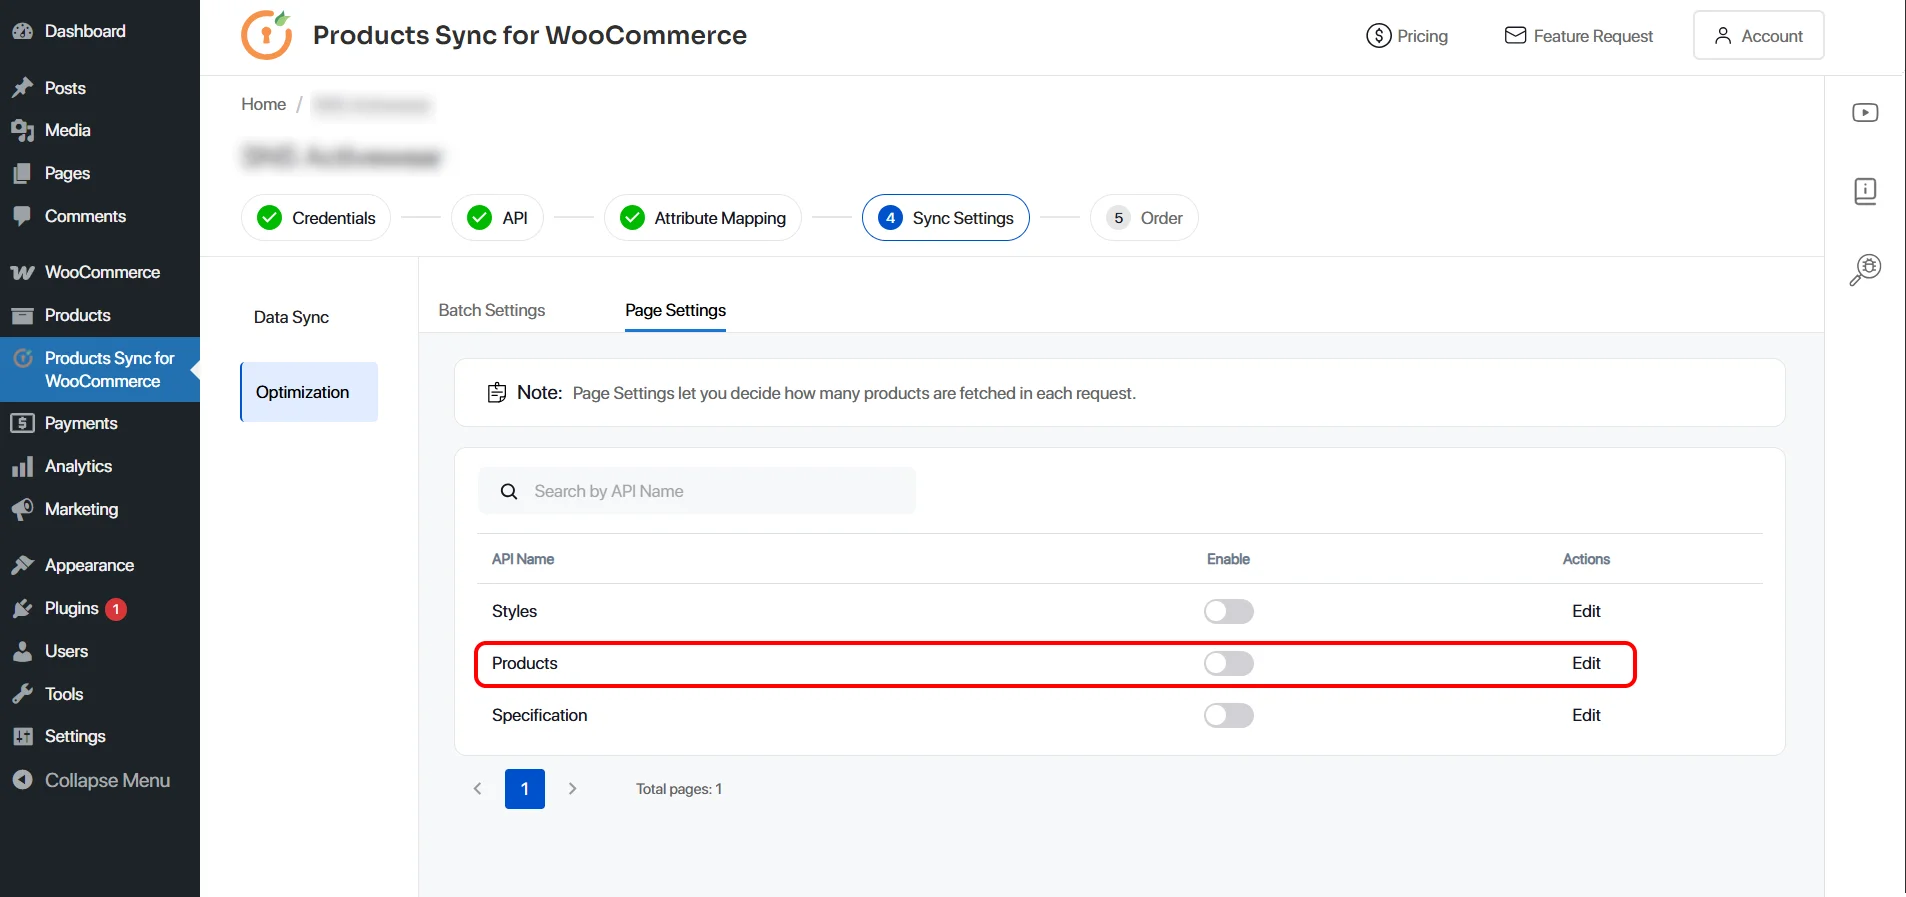Focus the Search by API Name field
This screenshot has width=1906, height=897.
point(697,491)
